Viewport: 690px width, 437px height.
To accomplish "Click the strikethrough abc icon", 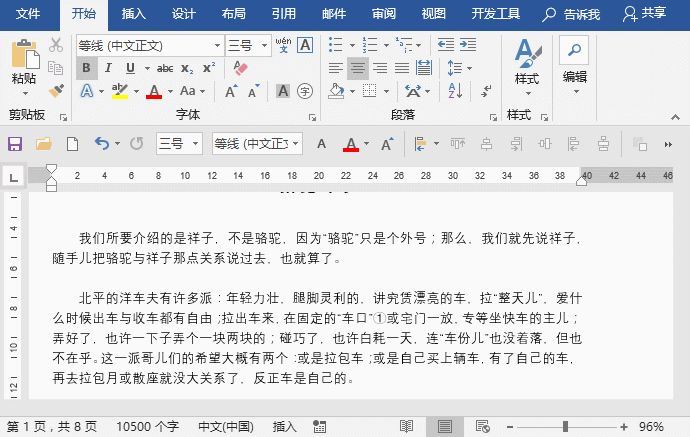I will (x=165, y=68).
